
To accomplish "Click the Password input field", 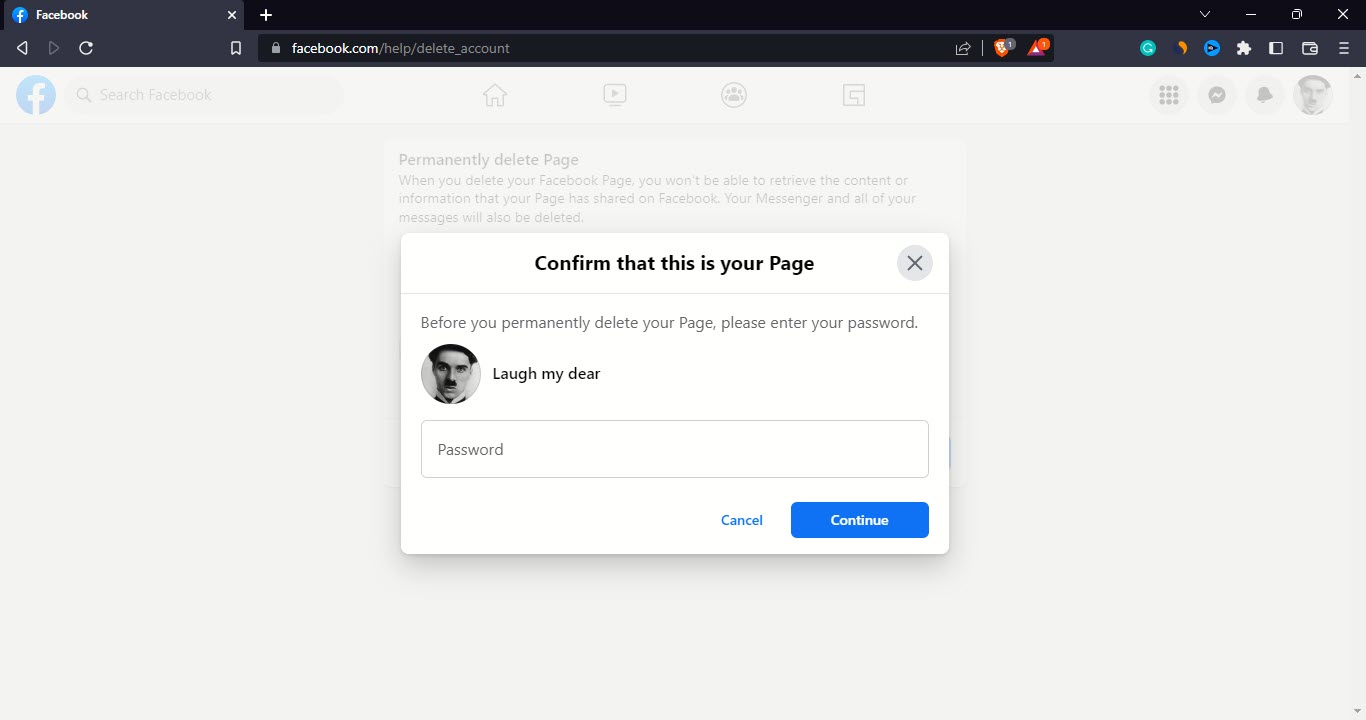I will pos(674,449).
